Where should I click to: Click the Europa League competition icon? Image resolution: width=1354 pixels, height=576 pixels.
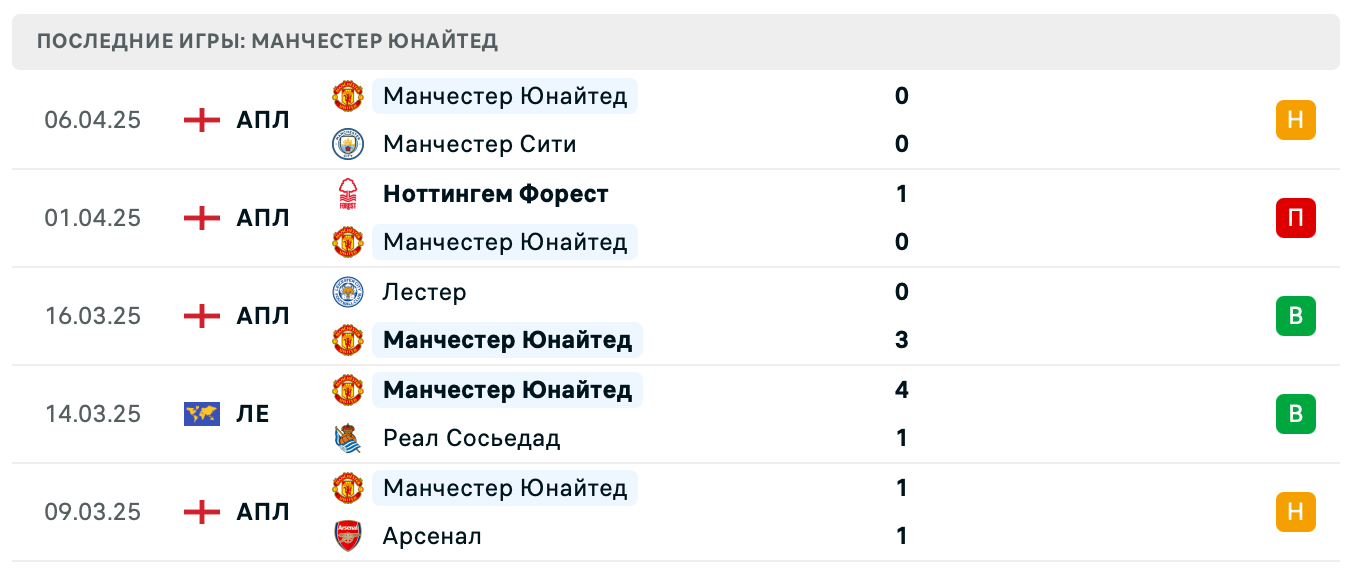click(x=202, y=414)
